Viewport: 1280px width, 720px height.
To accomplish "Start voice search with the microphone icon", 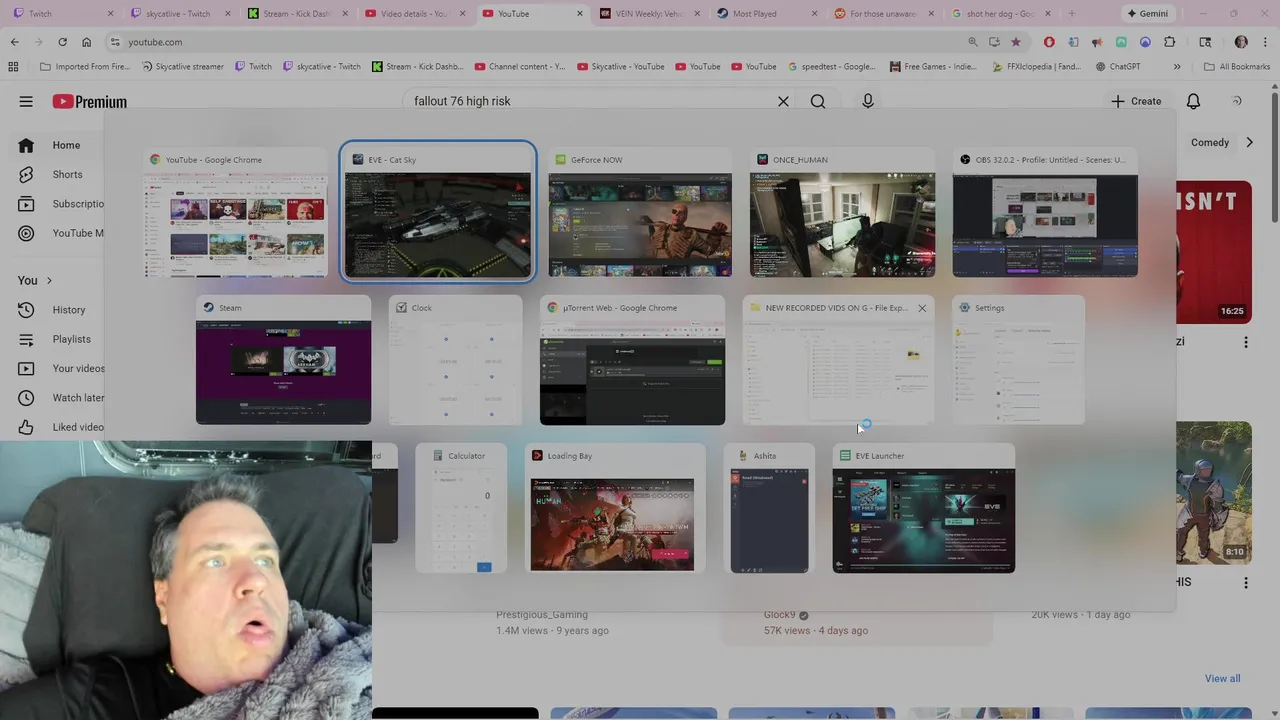I will pyautogui.click(x=868, y=101).
